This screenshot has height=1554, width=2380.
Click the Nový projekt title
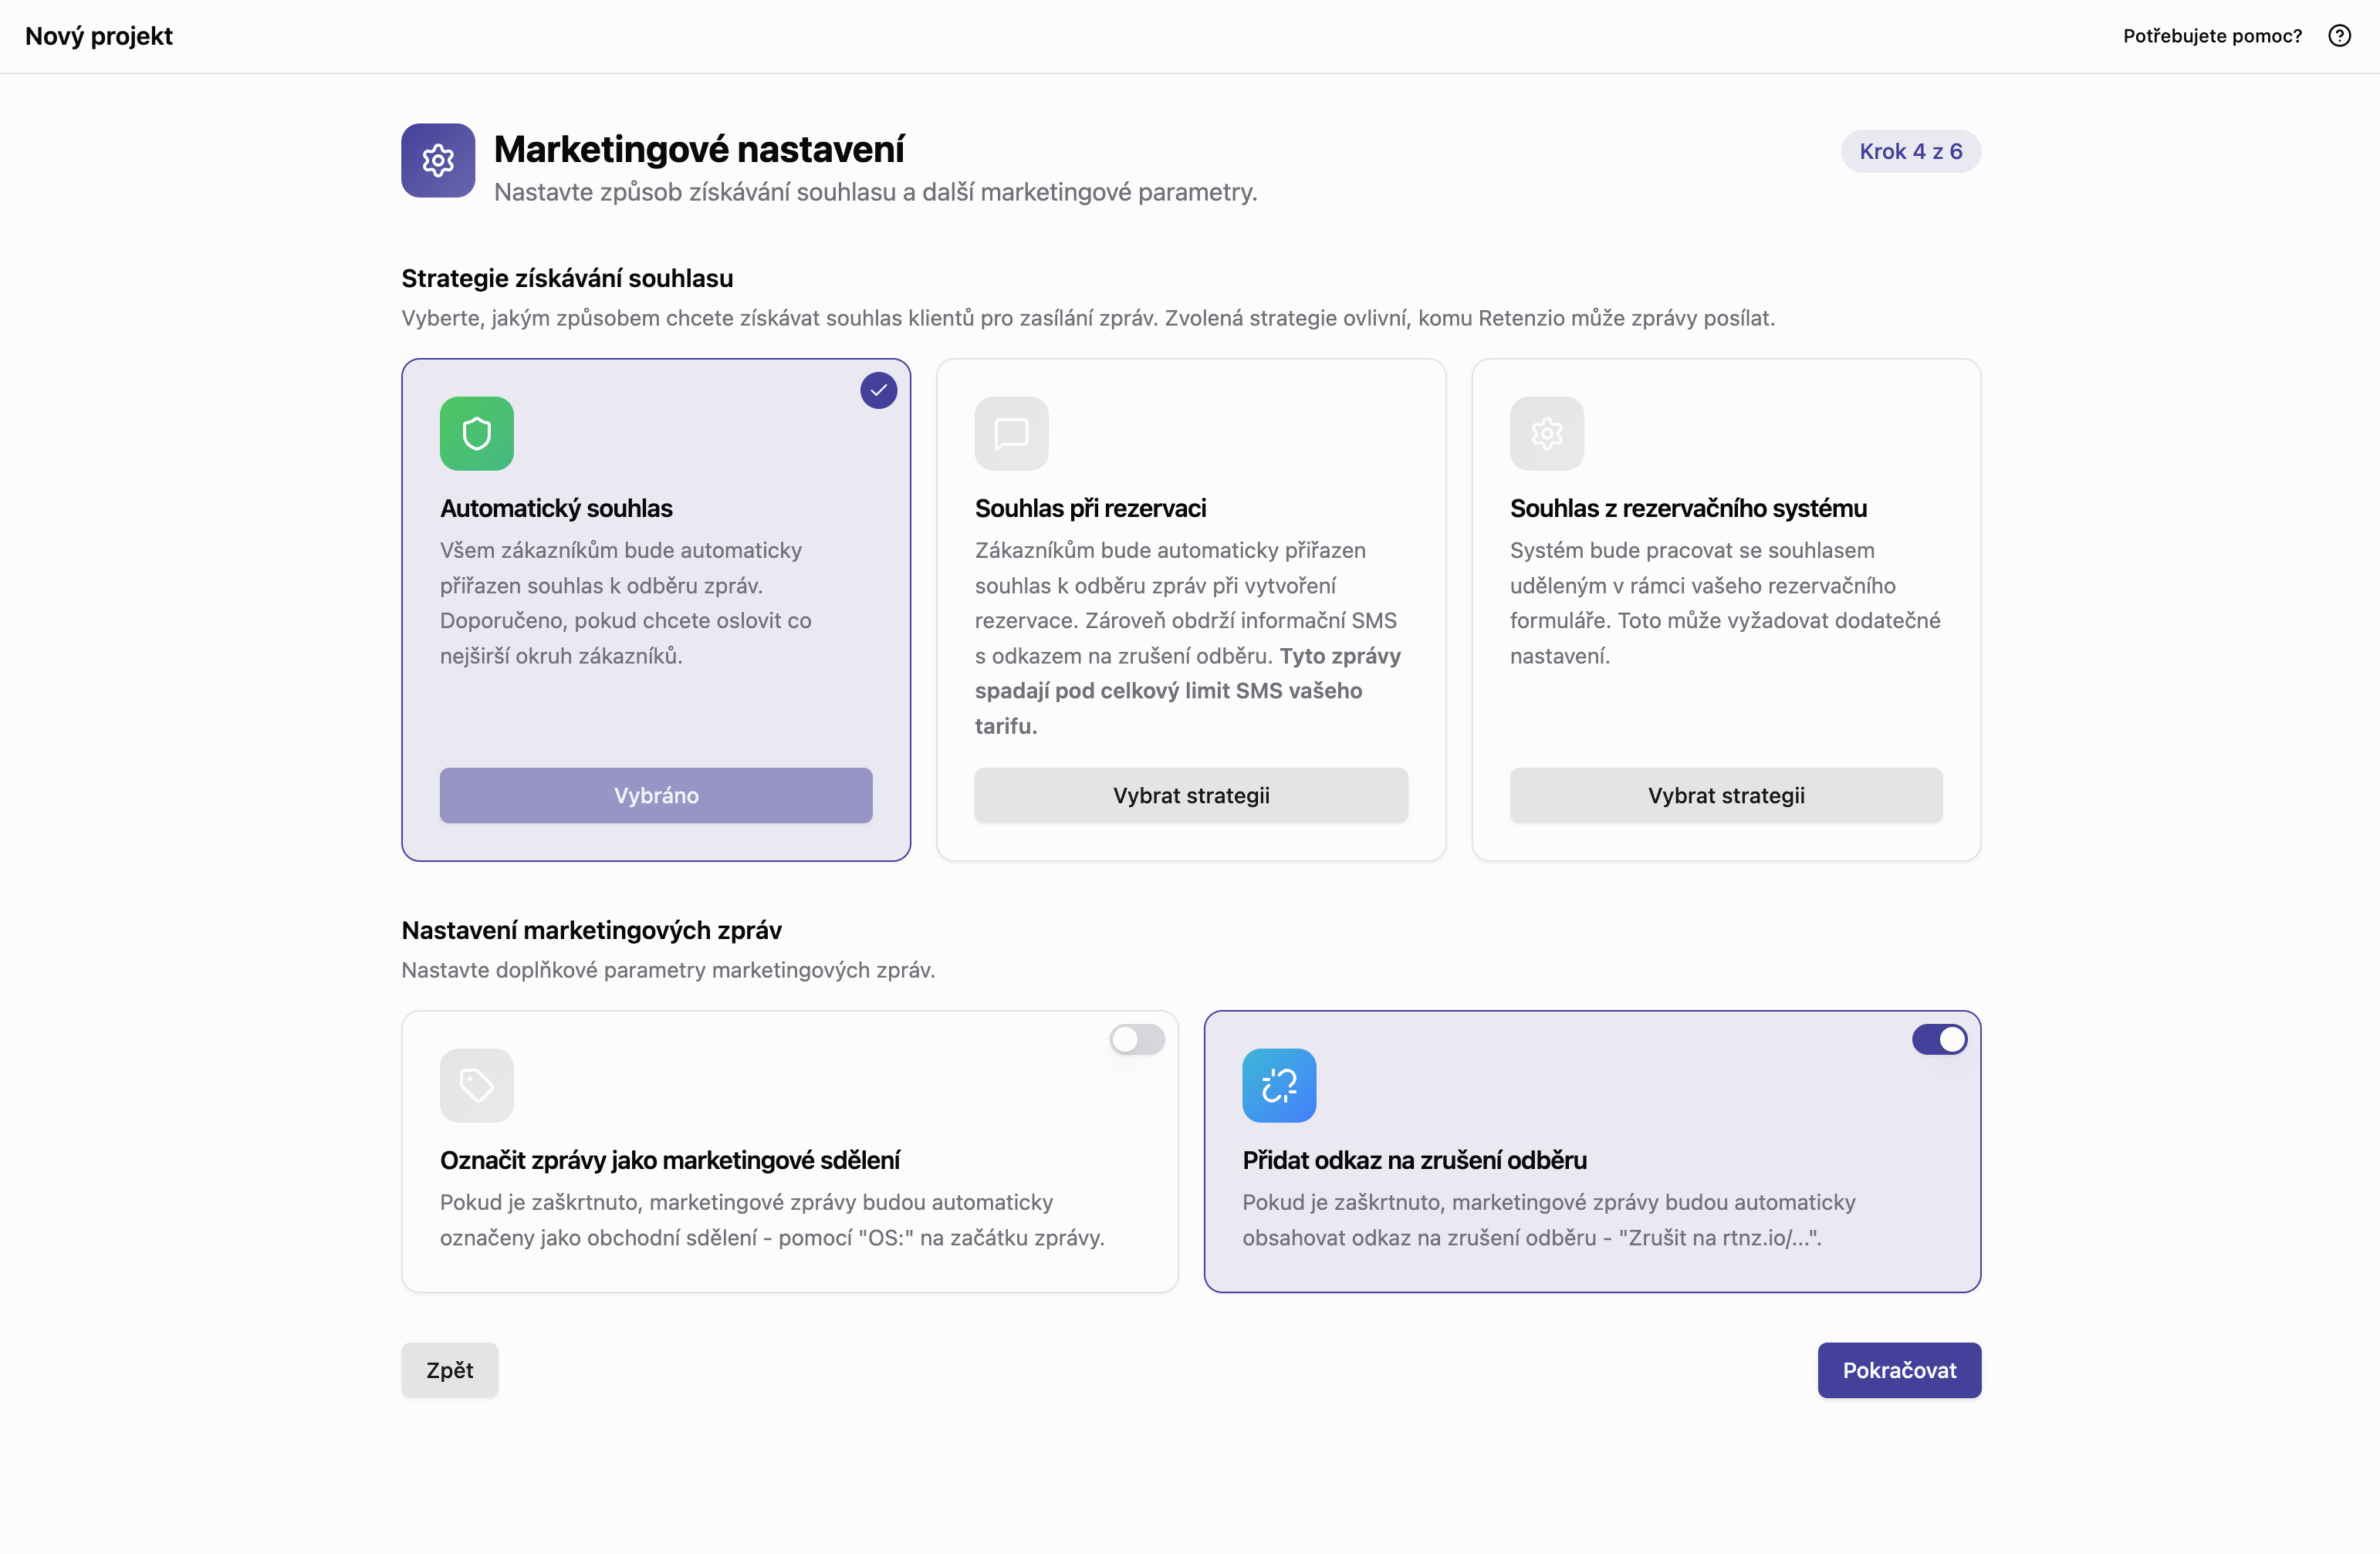[99, 36]
